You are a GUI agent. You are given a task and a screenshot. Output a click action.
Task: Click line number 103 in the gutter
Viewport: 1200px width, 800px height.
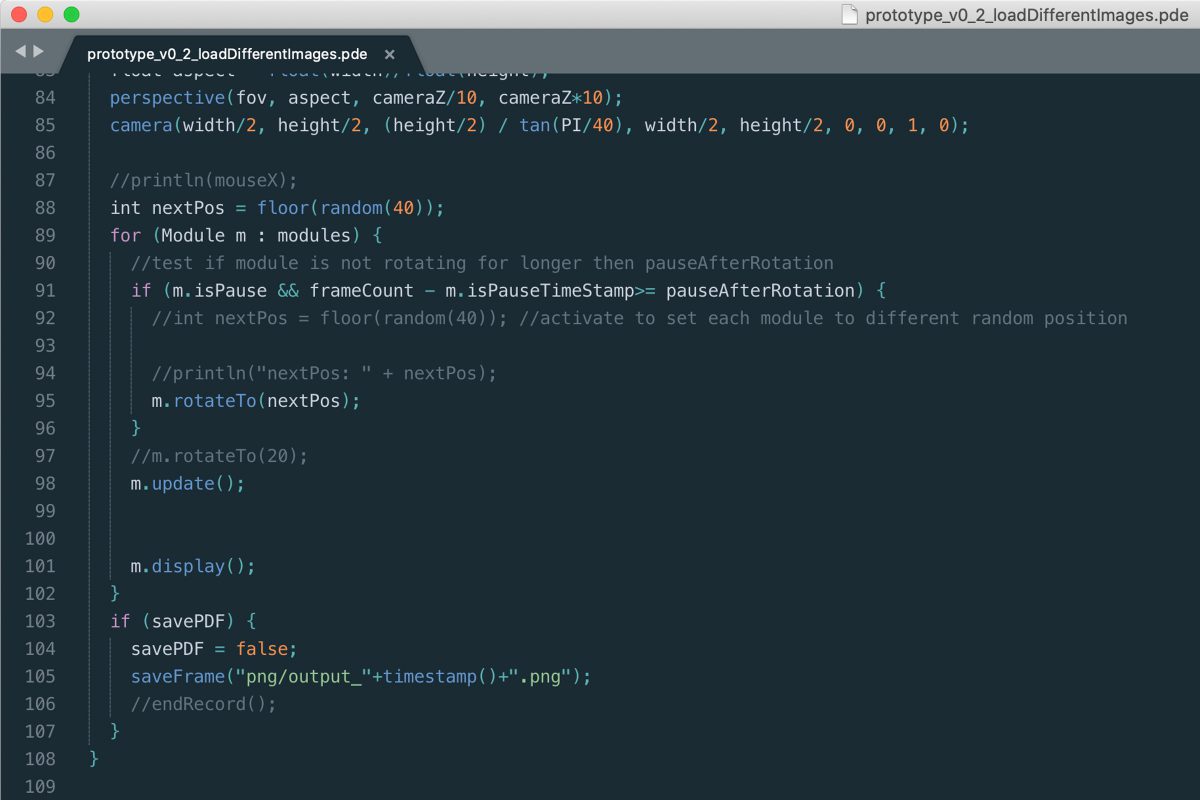pyautogui.click(x=40, y=621)
